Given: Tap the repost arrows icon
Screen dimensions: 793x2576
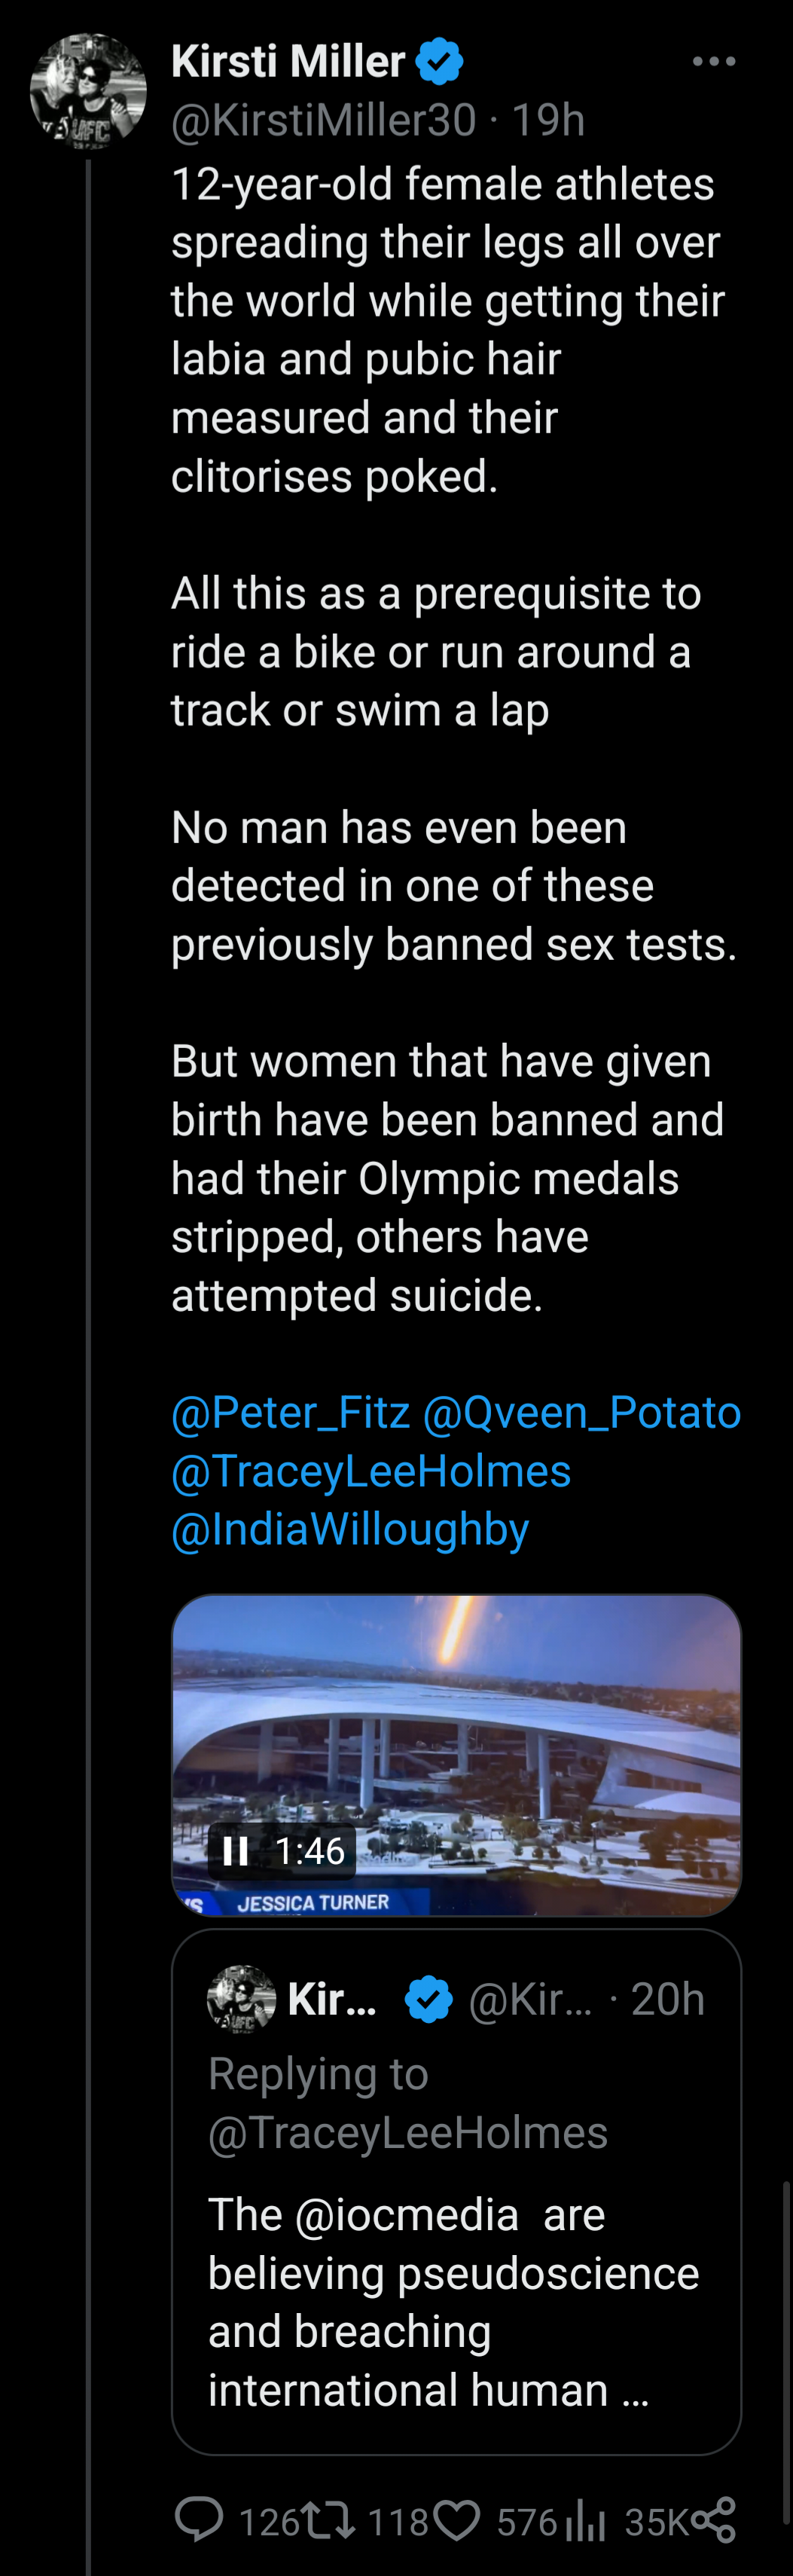Looking at the screenshot, I should (330, 2520).
